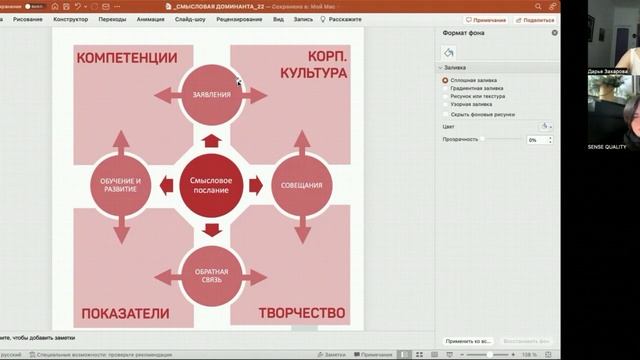Click the Восстановить фон button
This screenshot has height=360, width=640.
tap(526, 341)
